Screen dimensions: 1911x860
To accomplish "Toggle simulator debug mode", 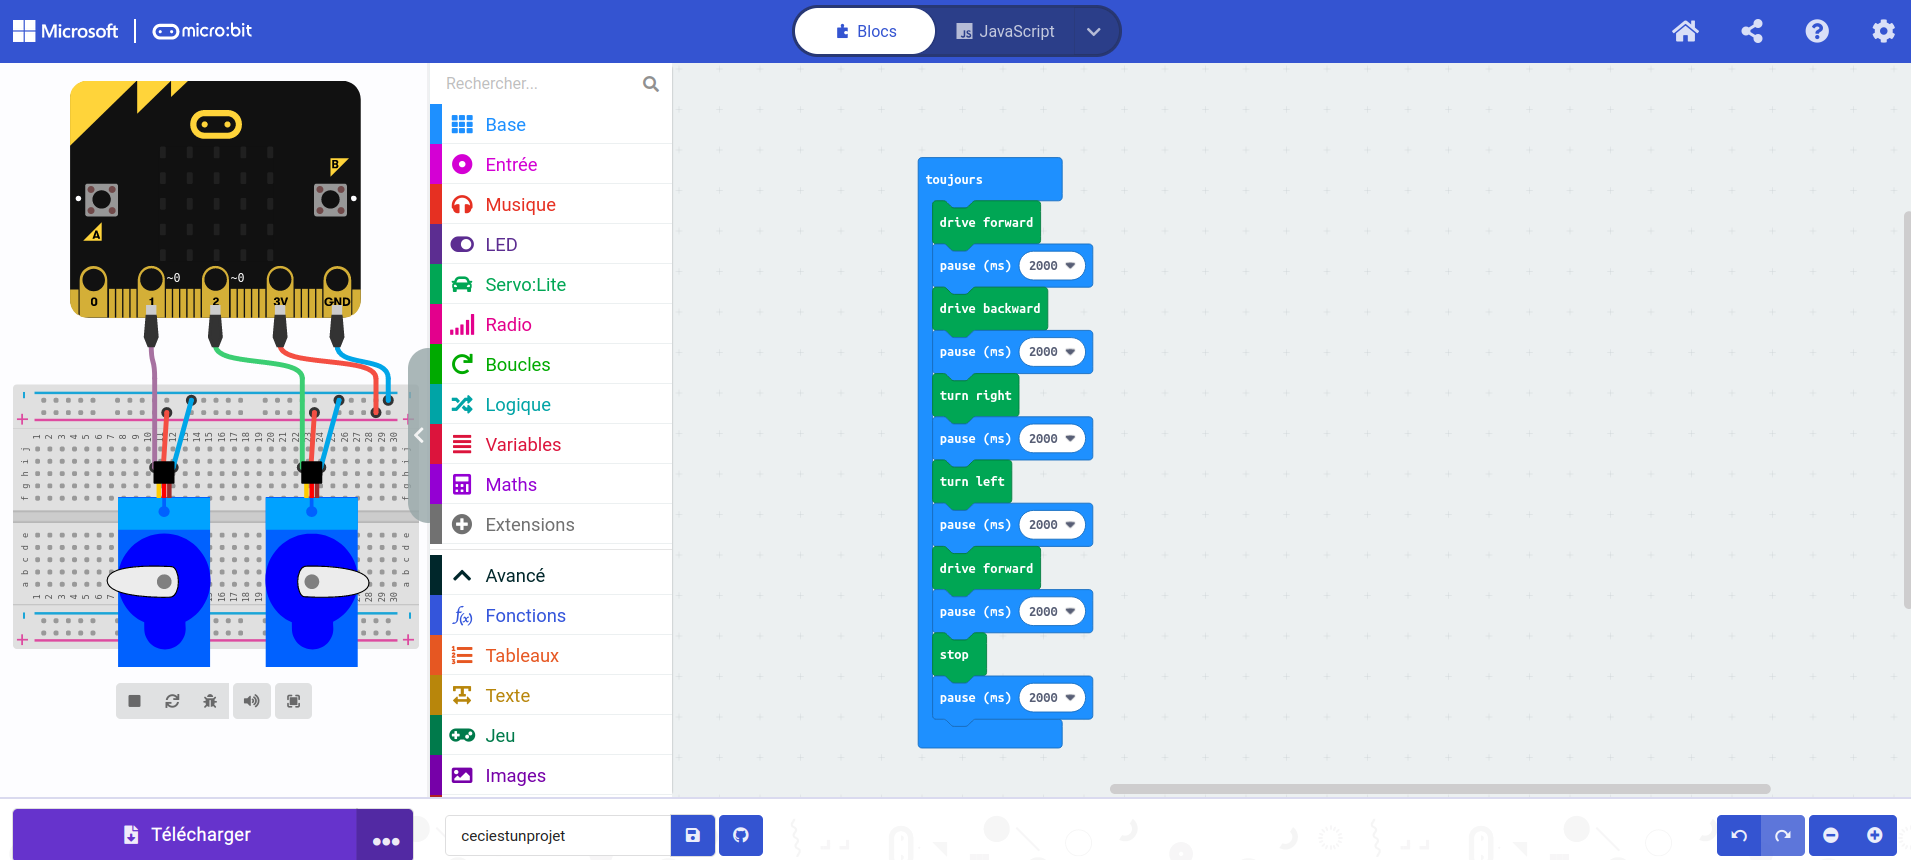I will [210, 701].
